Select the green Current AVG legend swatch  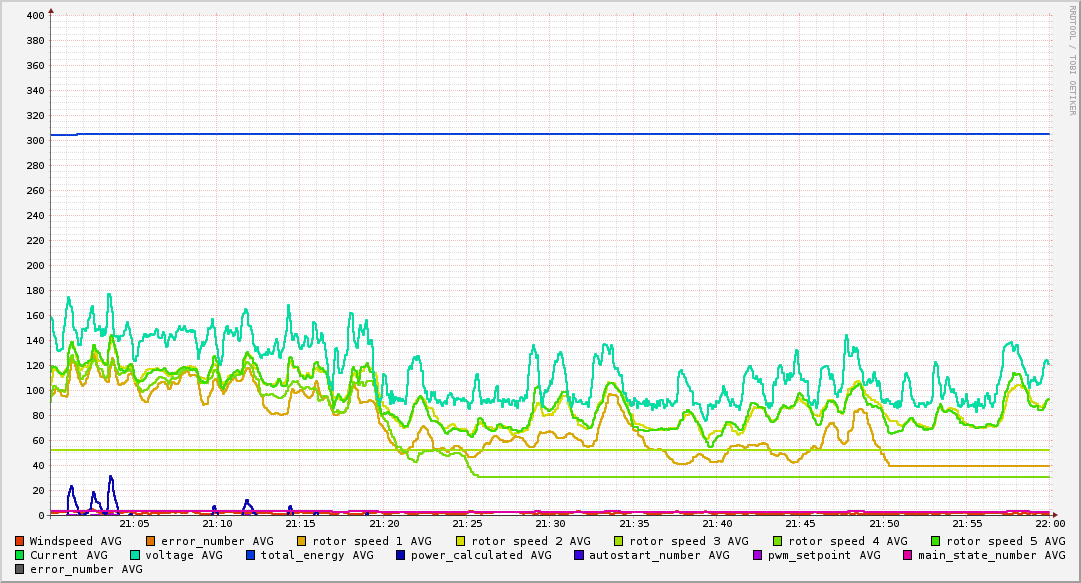20,555
